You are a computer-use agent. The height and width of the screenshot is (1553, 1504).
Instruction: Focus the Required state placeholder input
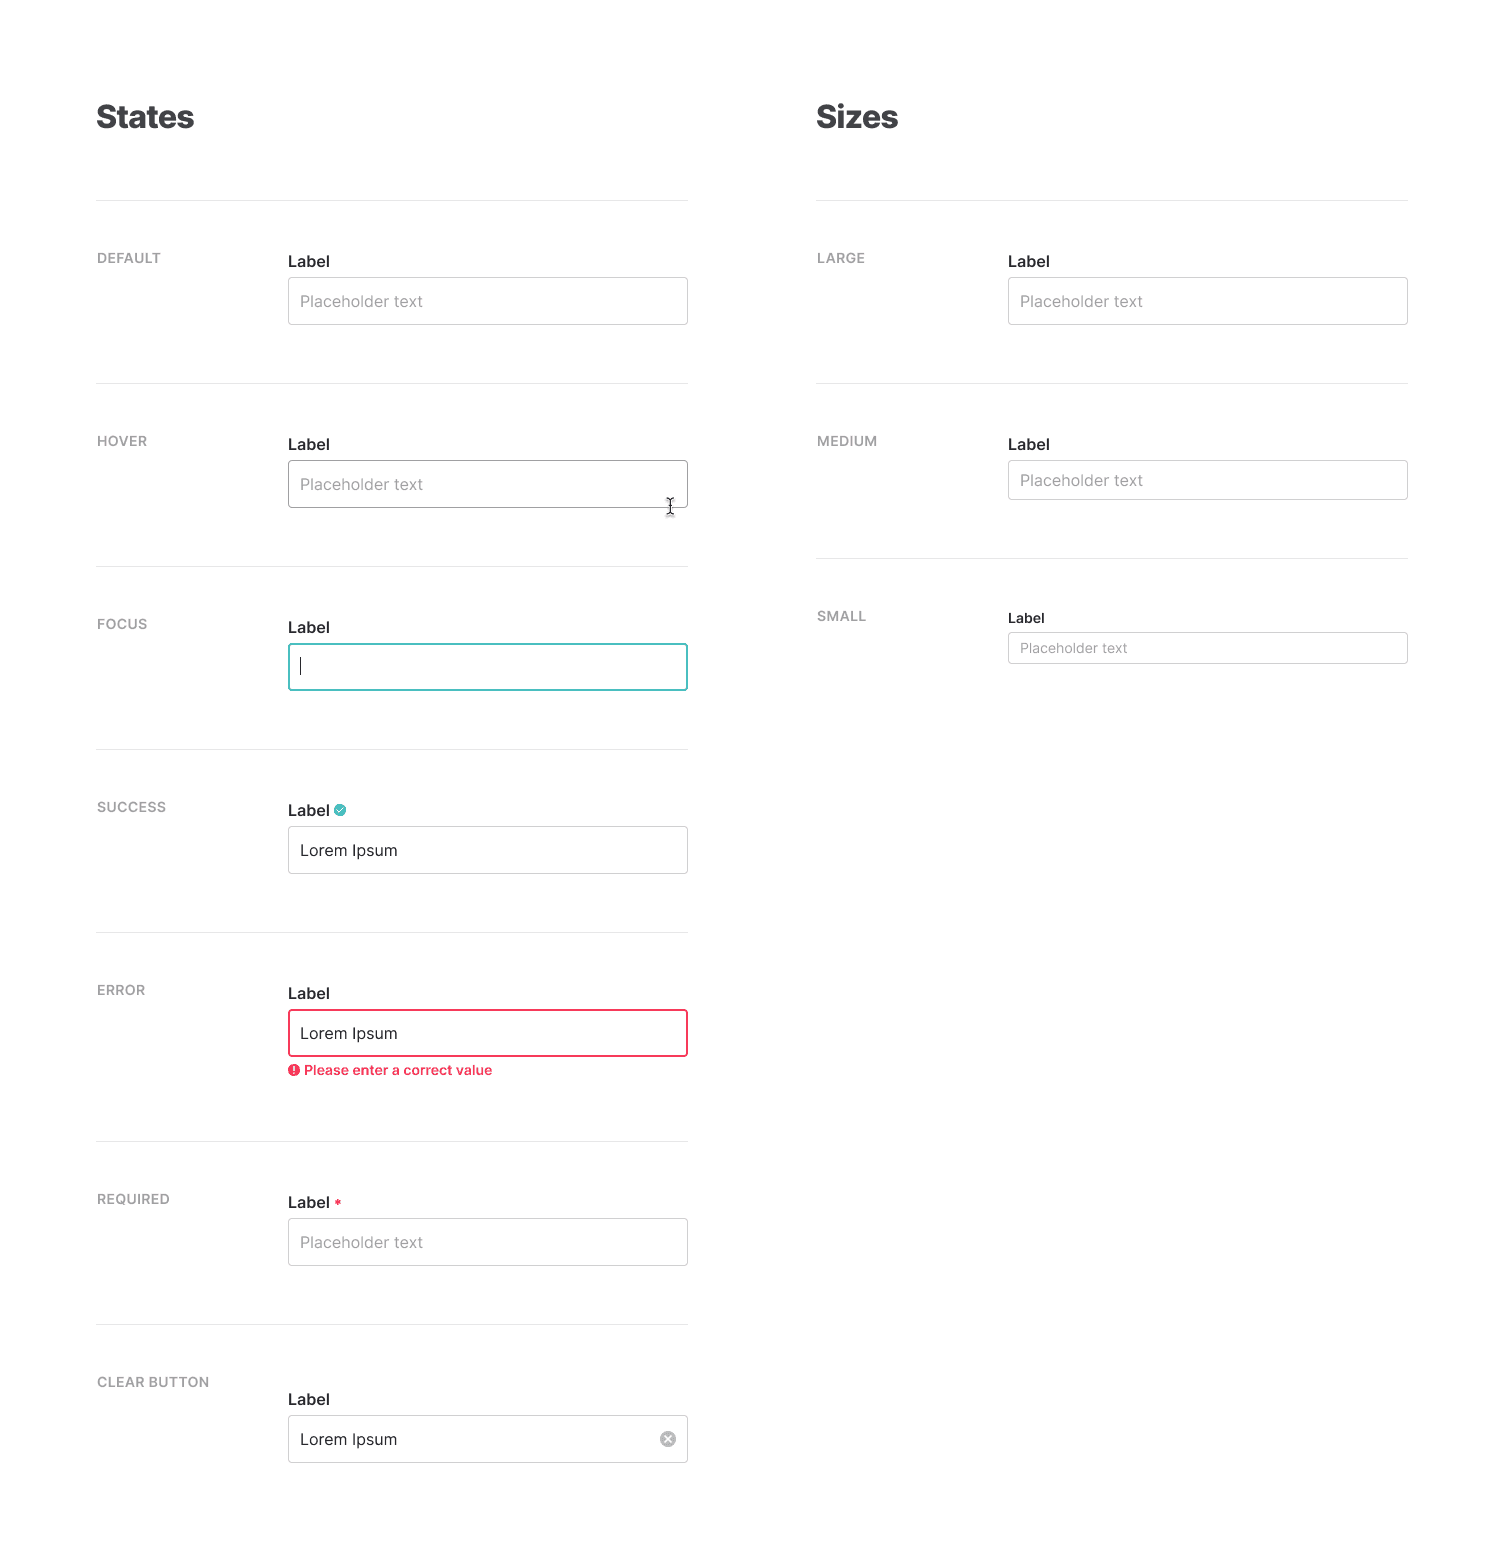(x=487, y=1242)
